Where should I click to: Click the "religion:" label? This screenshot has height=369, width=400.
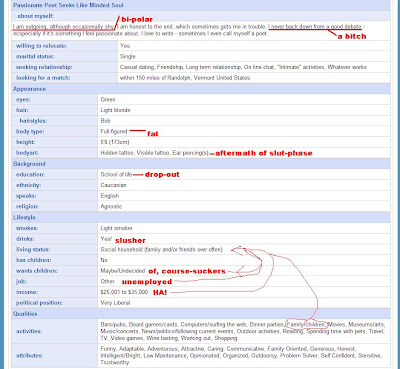click(x=27, y=206)
